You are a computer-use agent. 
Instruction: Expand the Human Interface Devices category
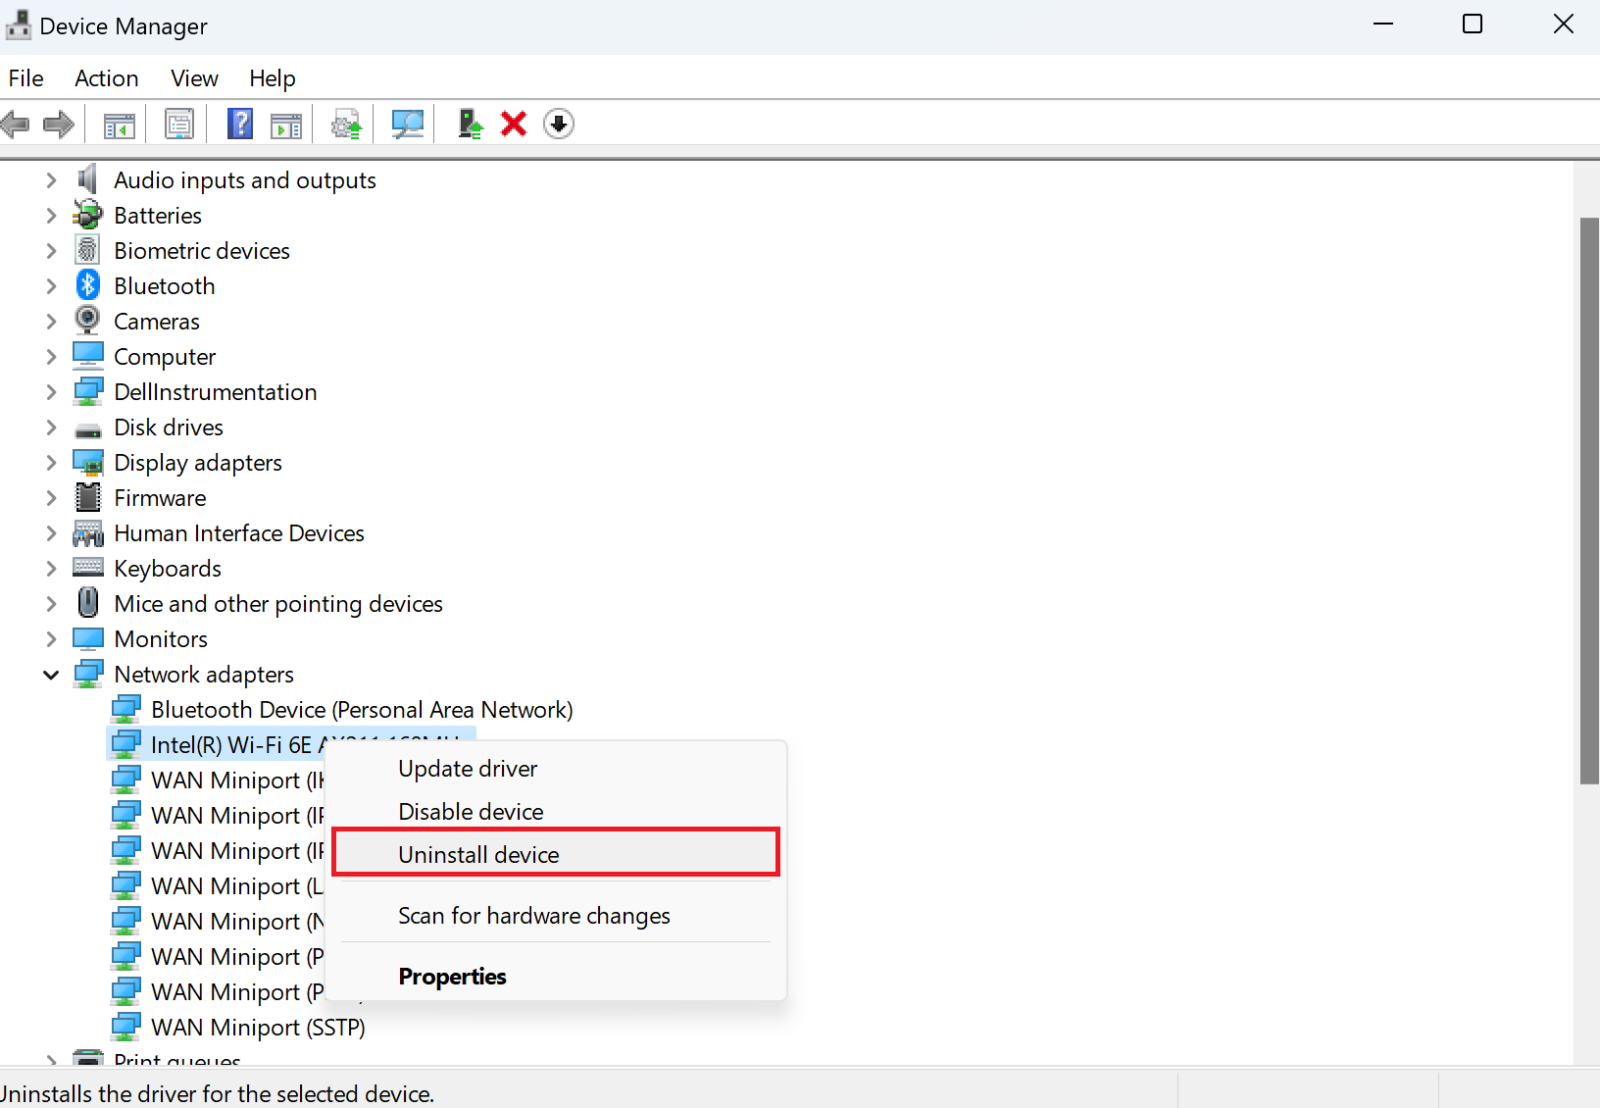point(51,533)
